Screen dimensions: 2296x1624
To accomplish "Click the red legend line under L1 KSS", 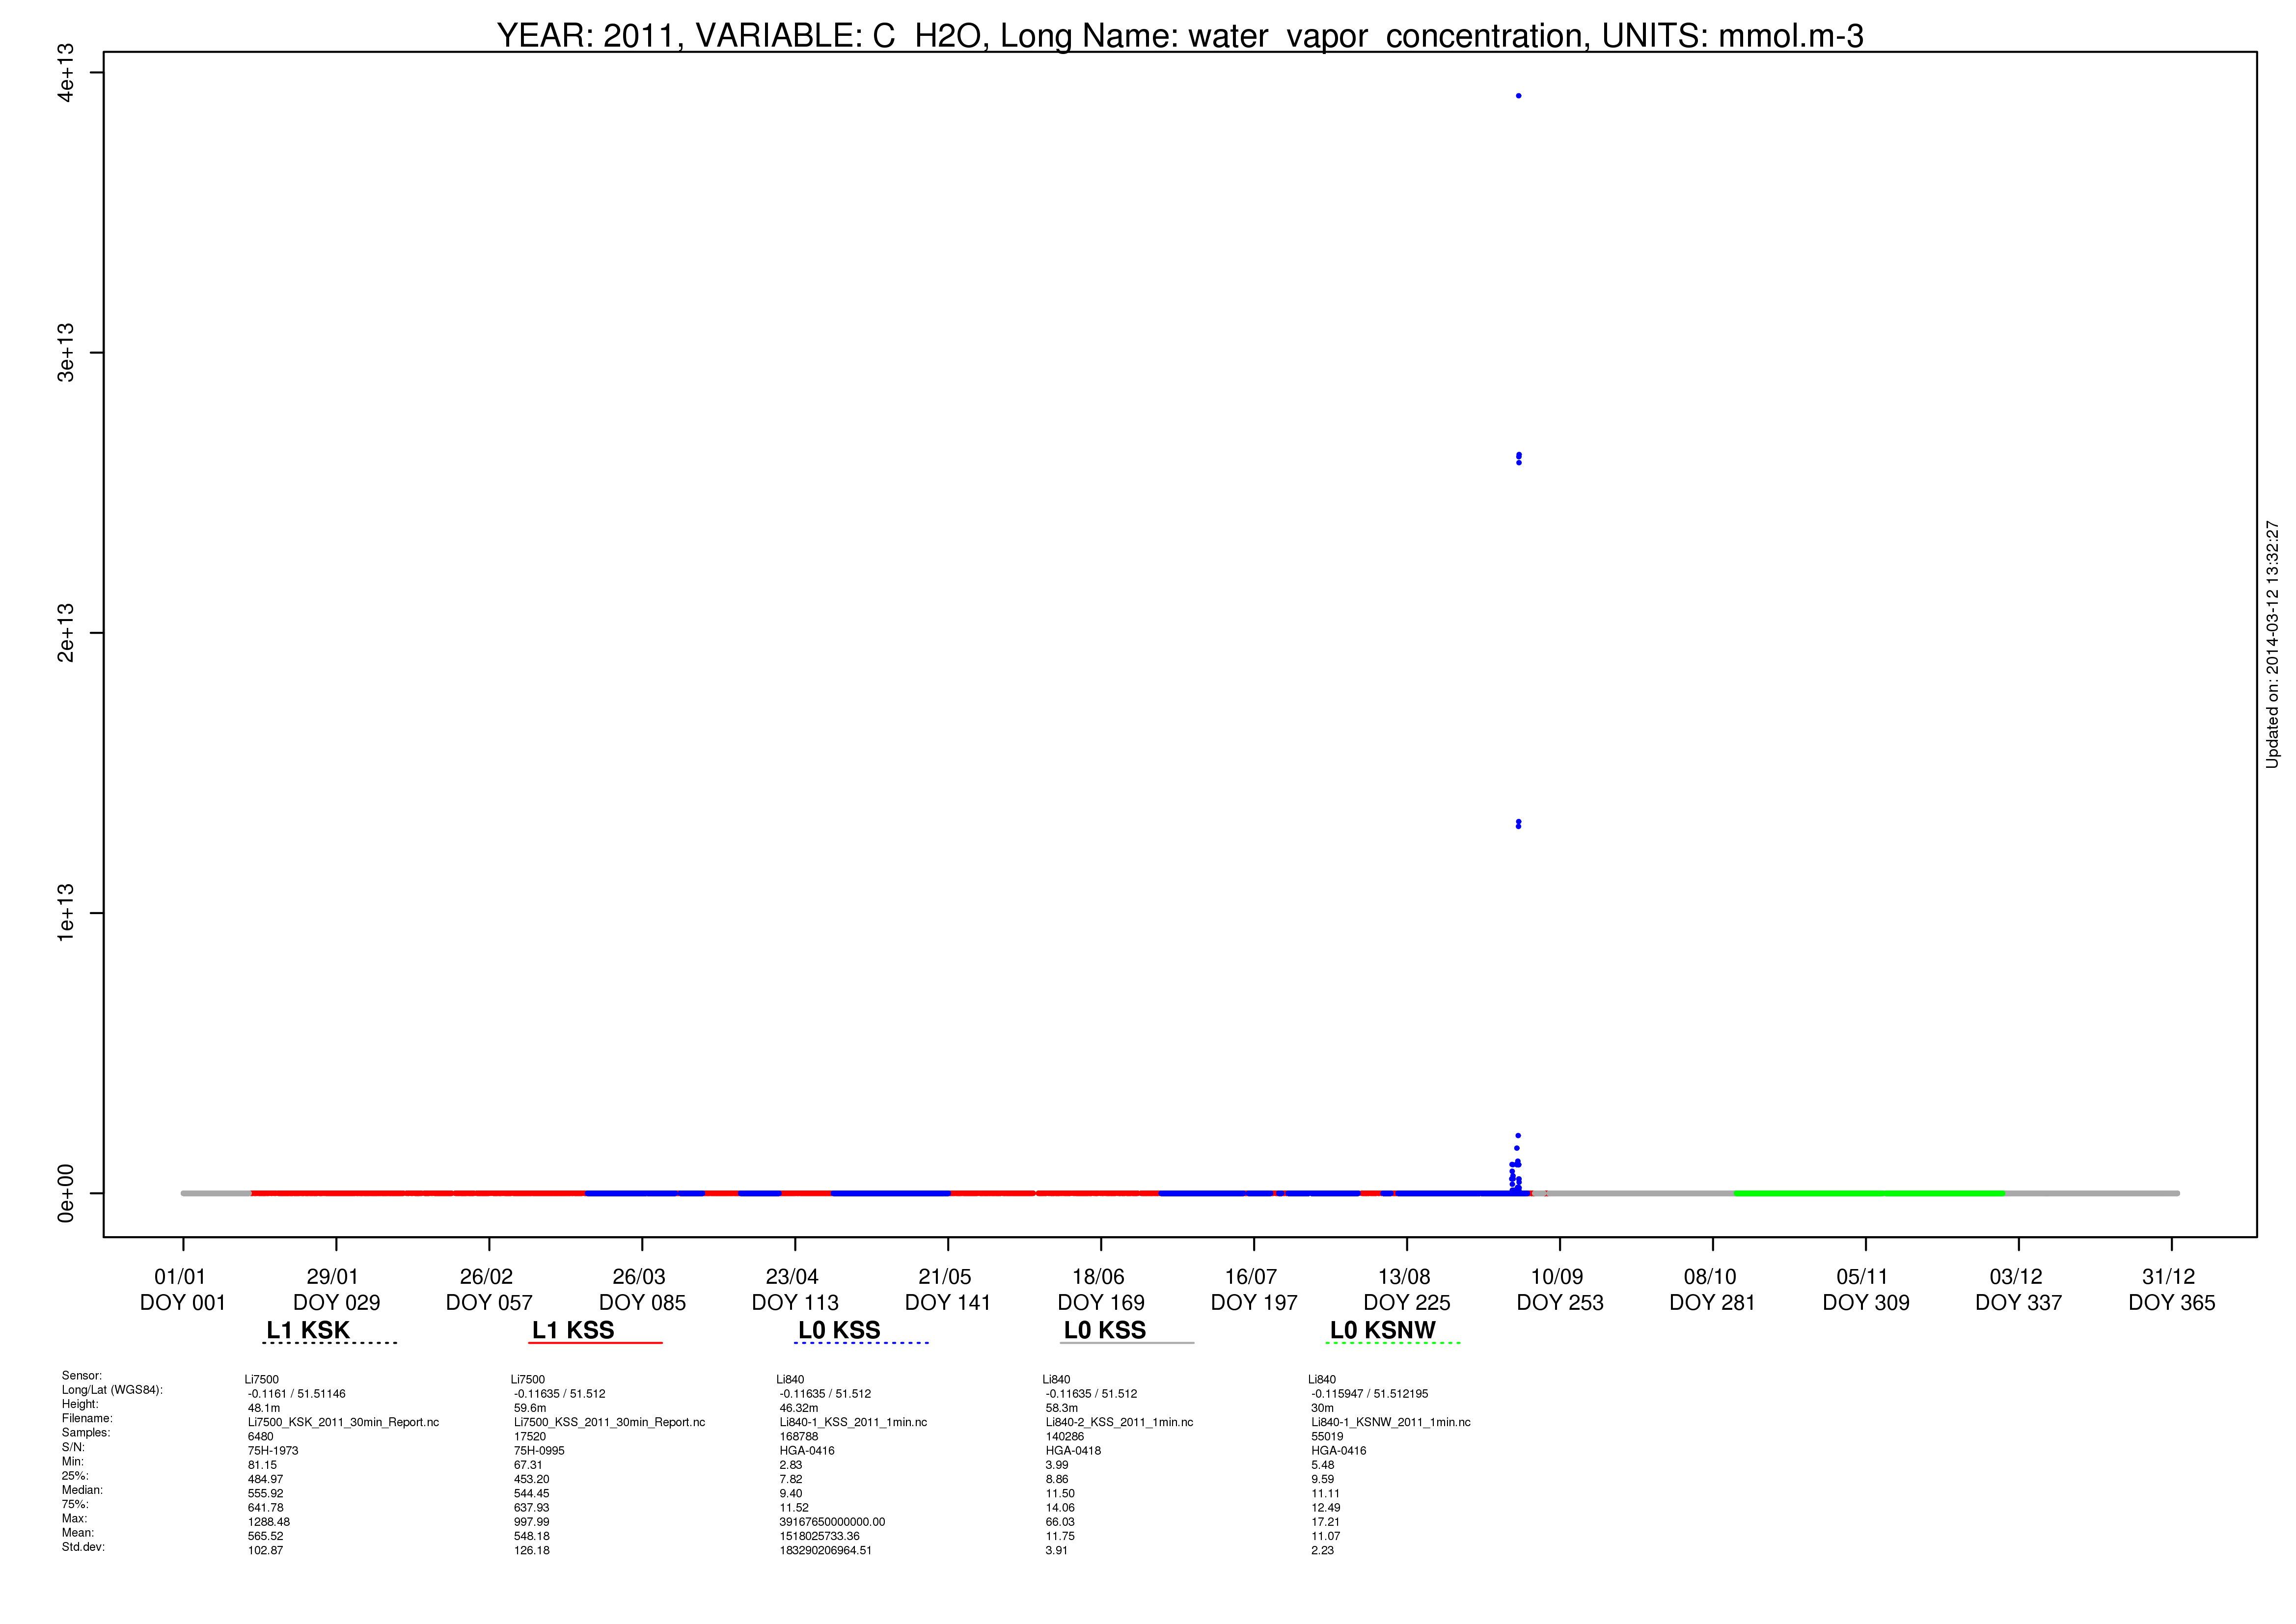I will (x=595, y=1343).
